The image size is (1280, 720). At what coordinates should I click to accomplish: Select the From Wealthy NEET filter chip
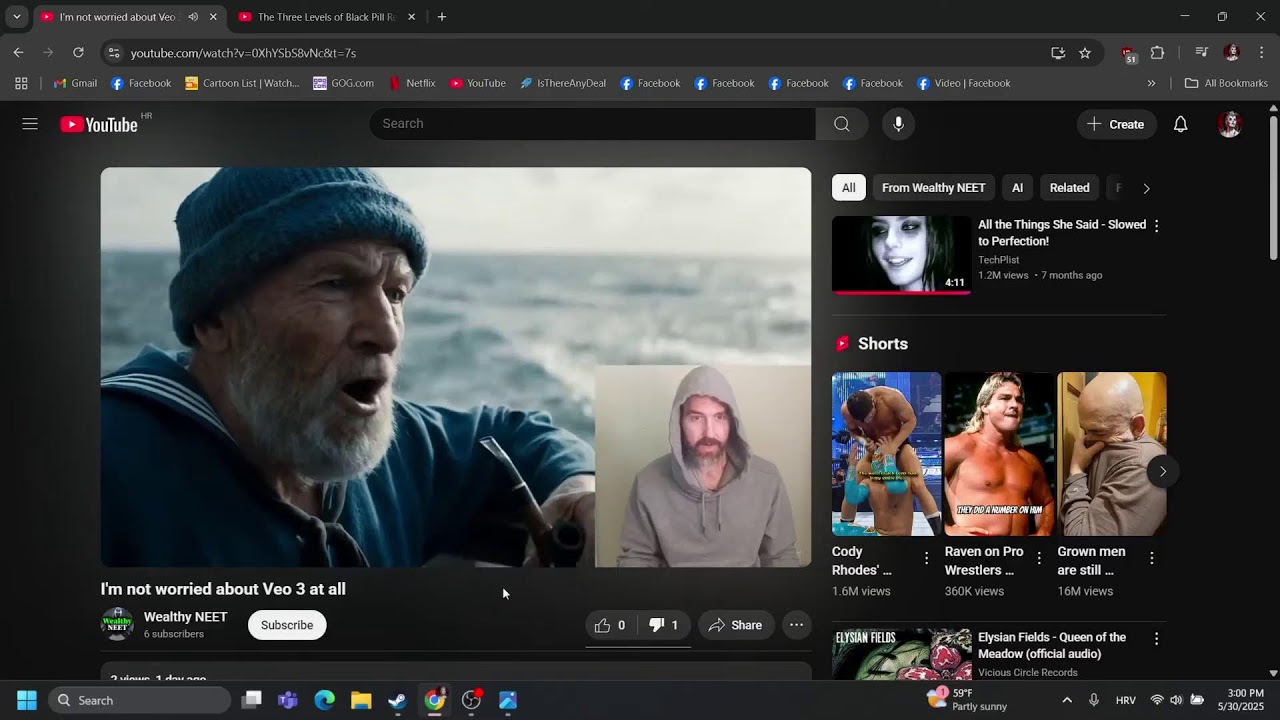[933, 188]
